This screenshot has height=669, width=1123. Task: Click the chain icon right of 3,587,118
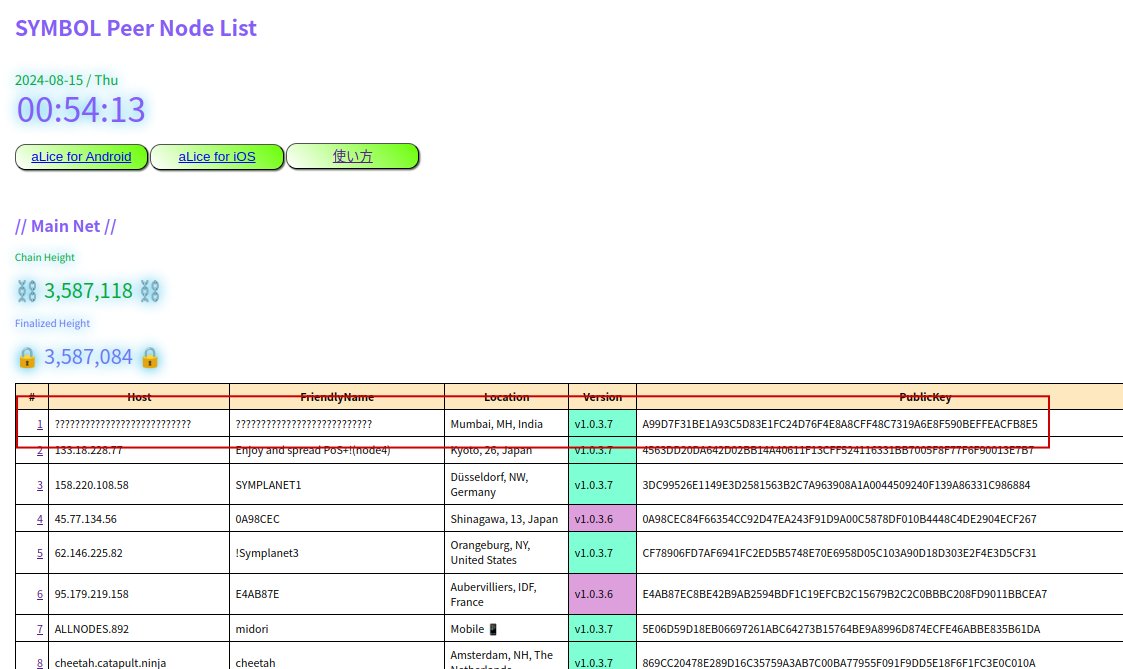coord(150,291)
